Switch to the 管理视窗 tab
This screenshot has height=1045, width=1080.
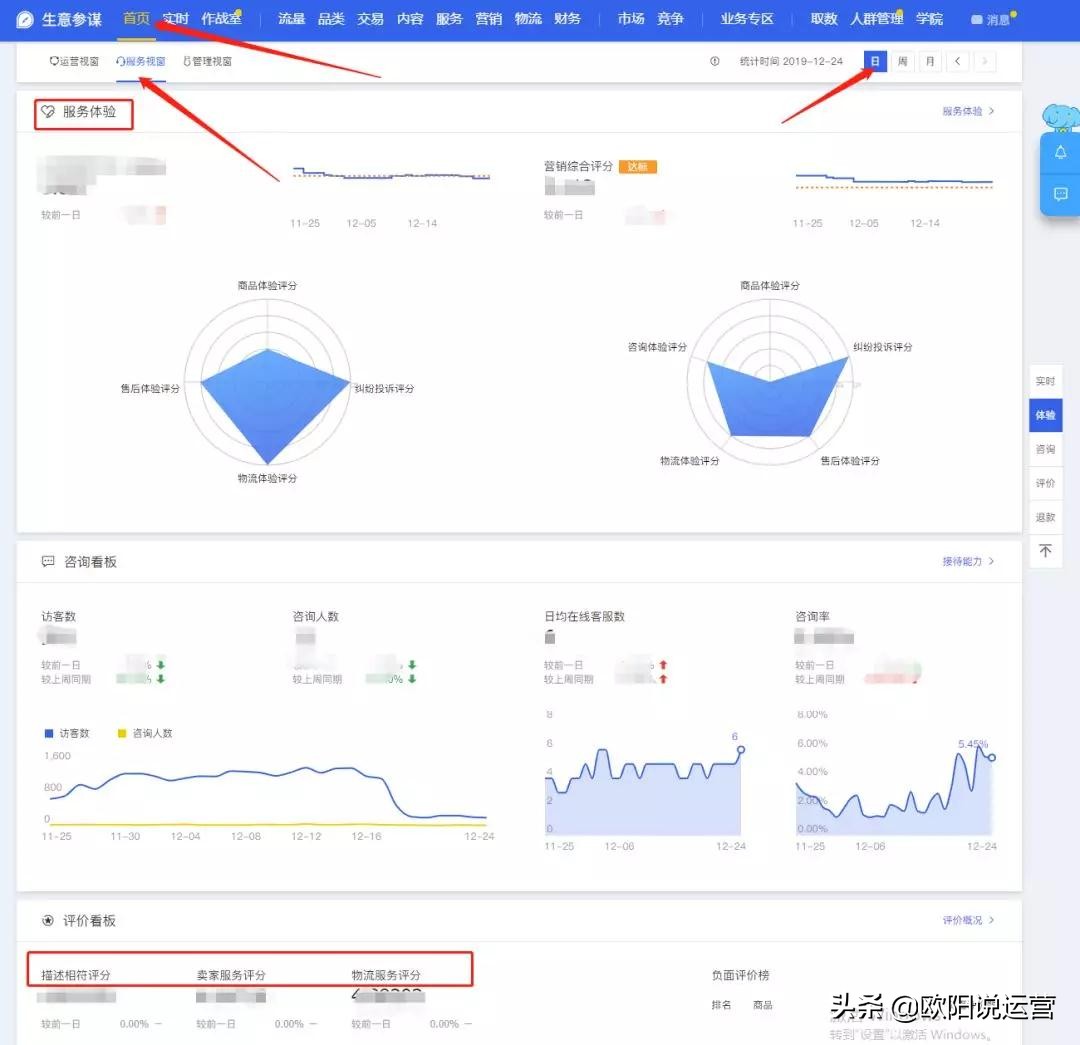click(x=207, y=61)
